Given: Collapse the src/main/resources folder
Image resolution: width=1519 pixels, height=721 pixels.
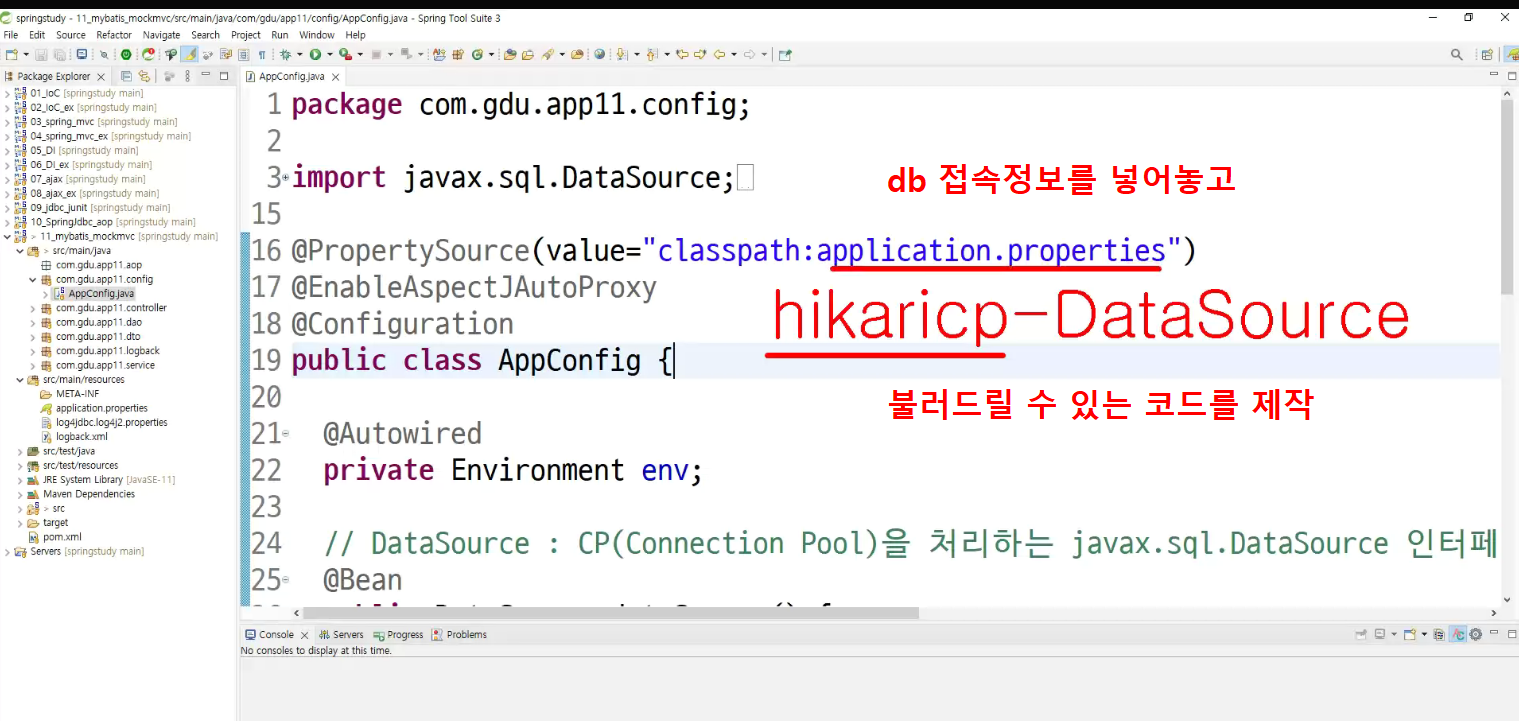Looking at the screenshot, I should 20,380.
